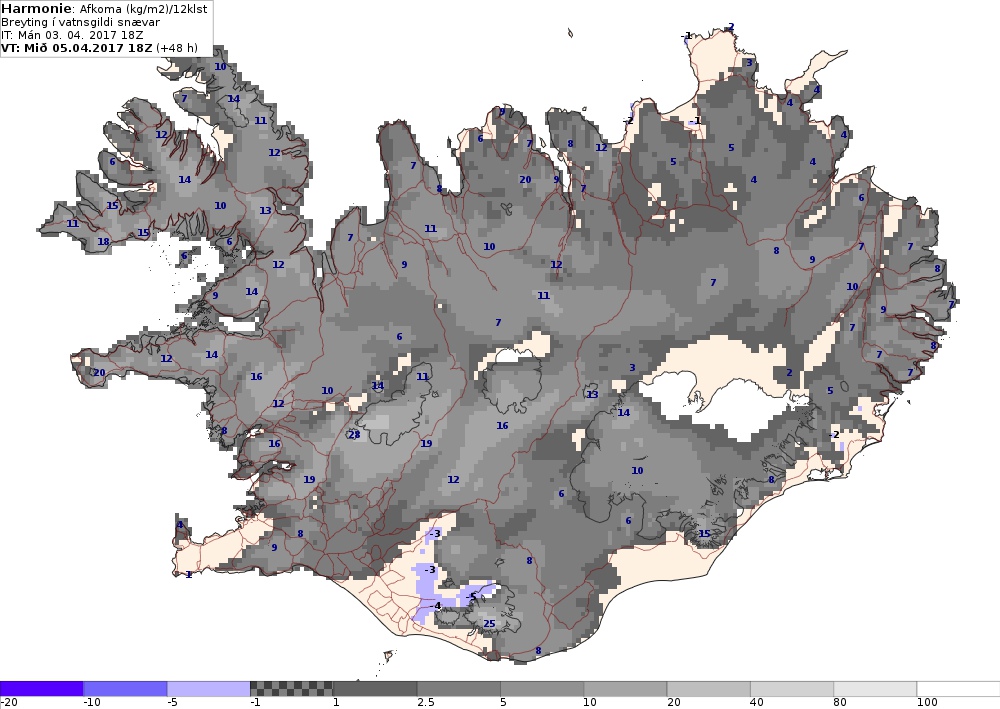Click the '(+48 h)' forecast offset text
This screenshot has height=709, width=1000.
[x=177, y=48]
